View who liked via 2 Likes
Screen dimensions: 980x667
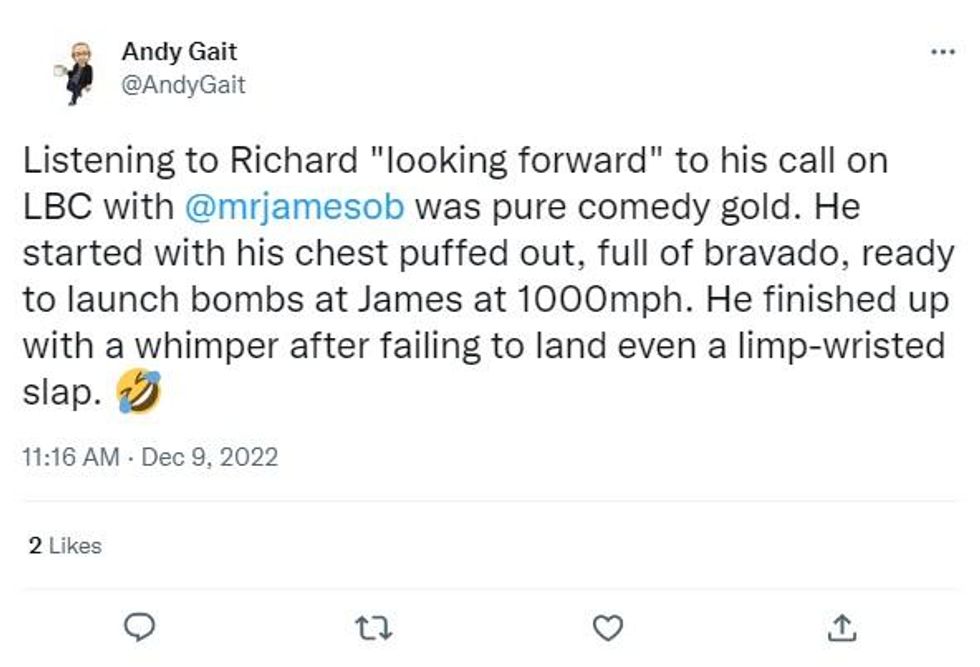click(x=65, y=545)
